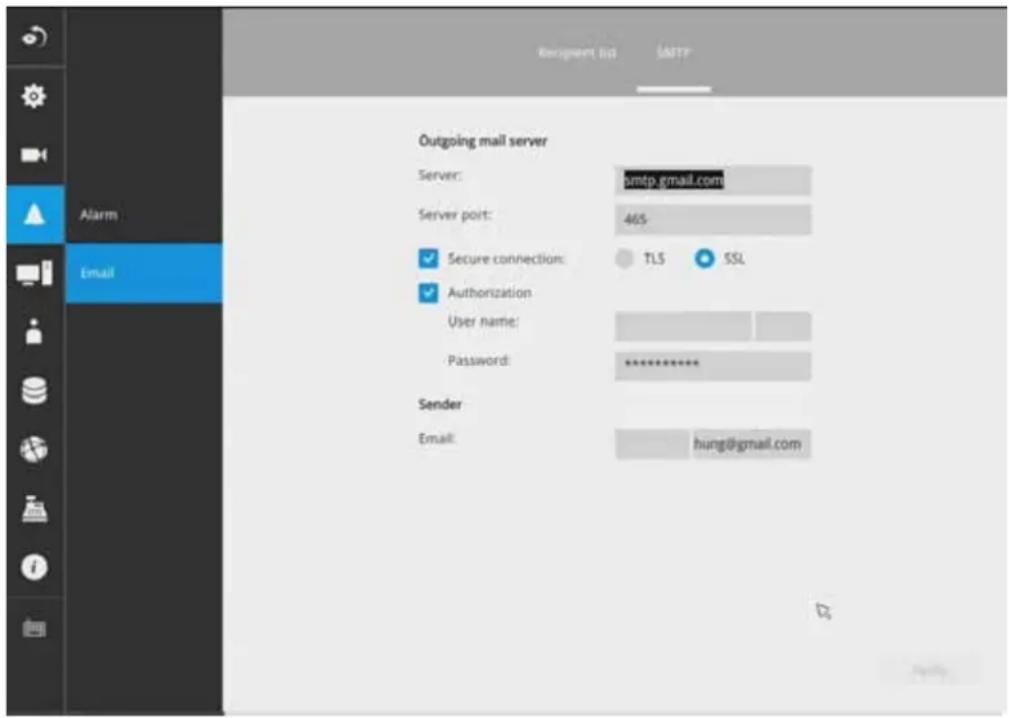Image resolution: width=1009 pixels, height=718 pixels.
Task: Open the settings gear icon
Action: (x=34, y=97)
